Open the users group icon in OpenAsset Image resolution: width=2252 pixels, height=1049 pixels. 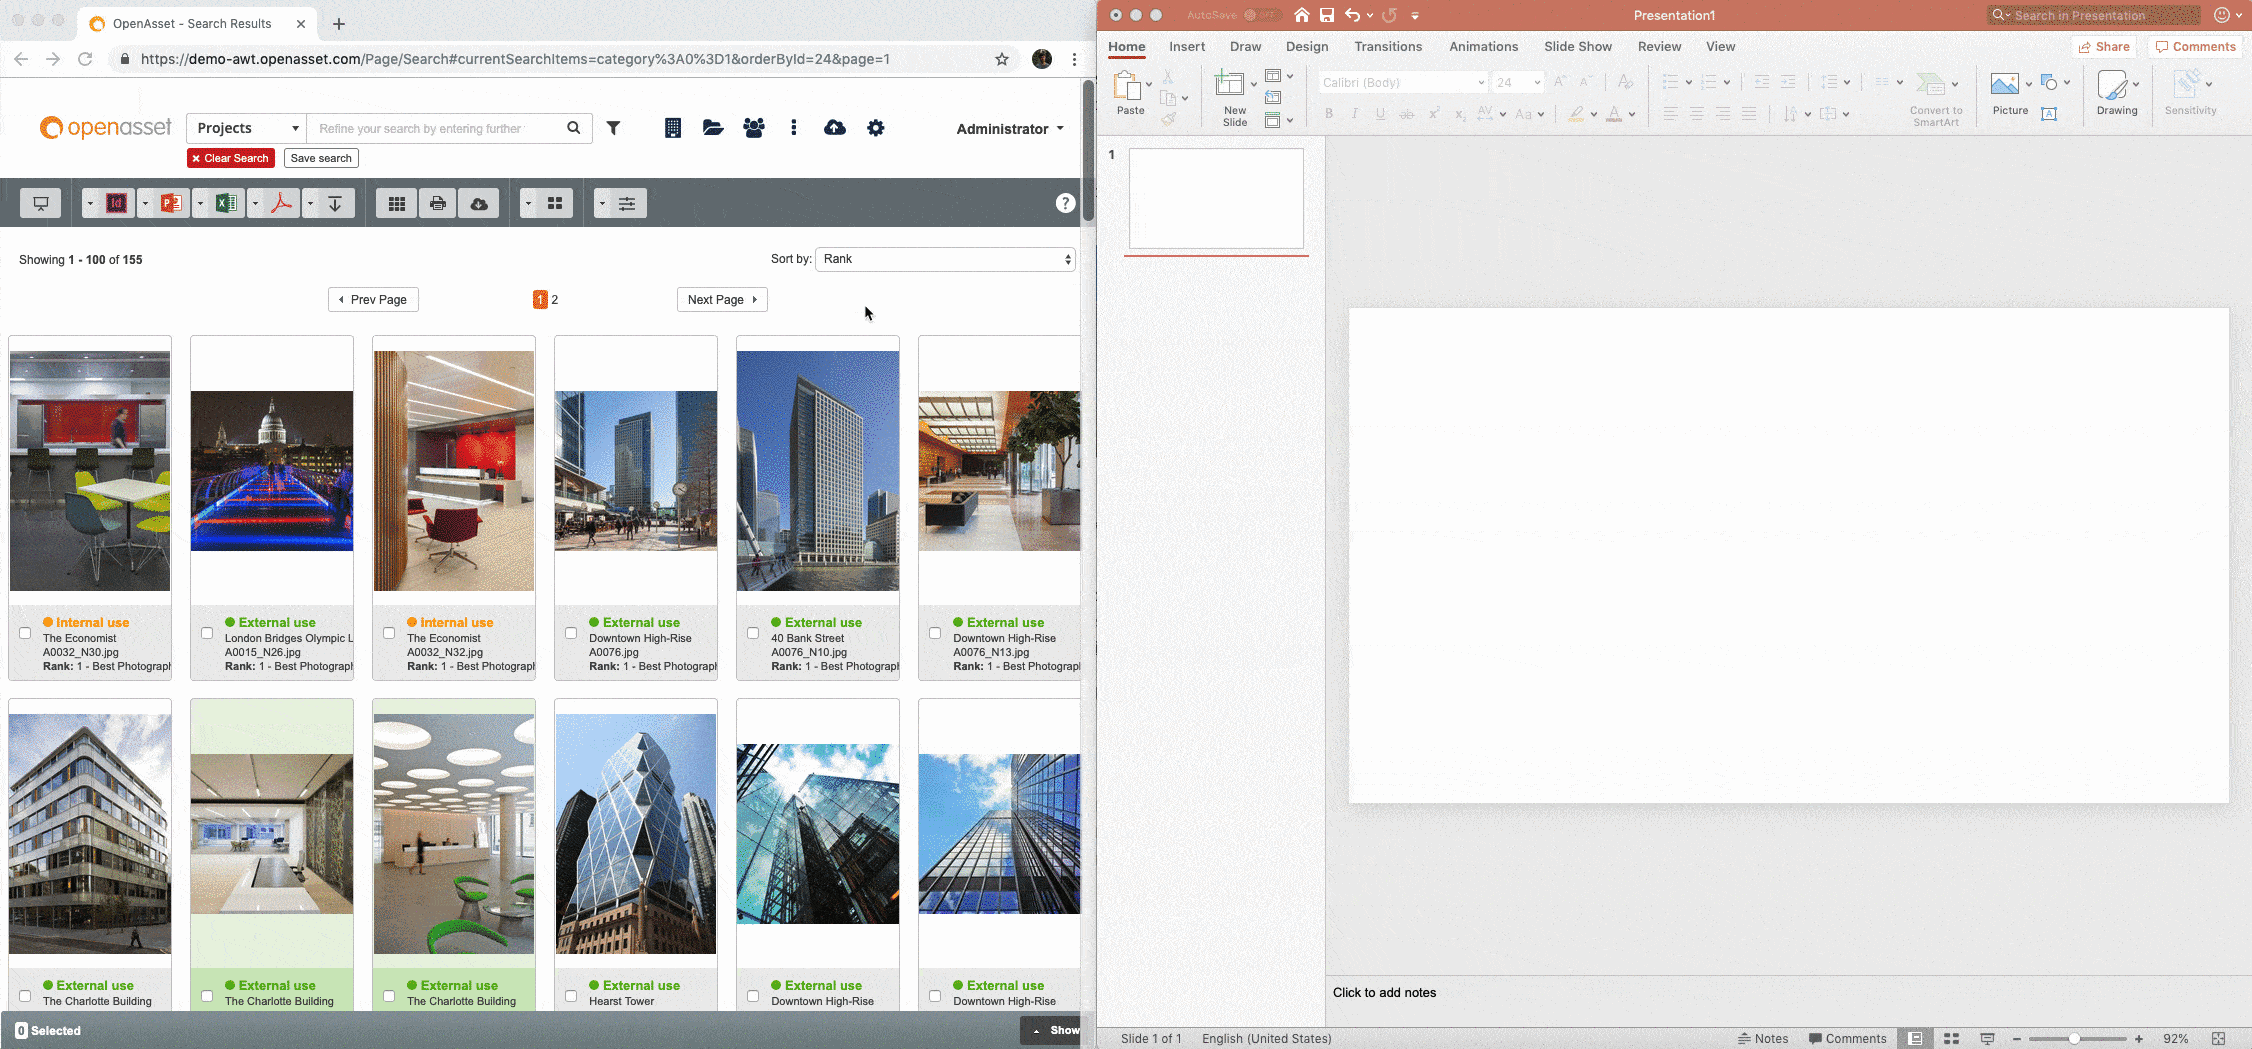(x=754, y=128)
